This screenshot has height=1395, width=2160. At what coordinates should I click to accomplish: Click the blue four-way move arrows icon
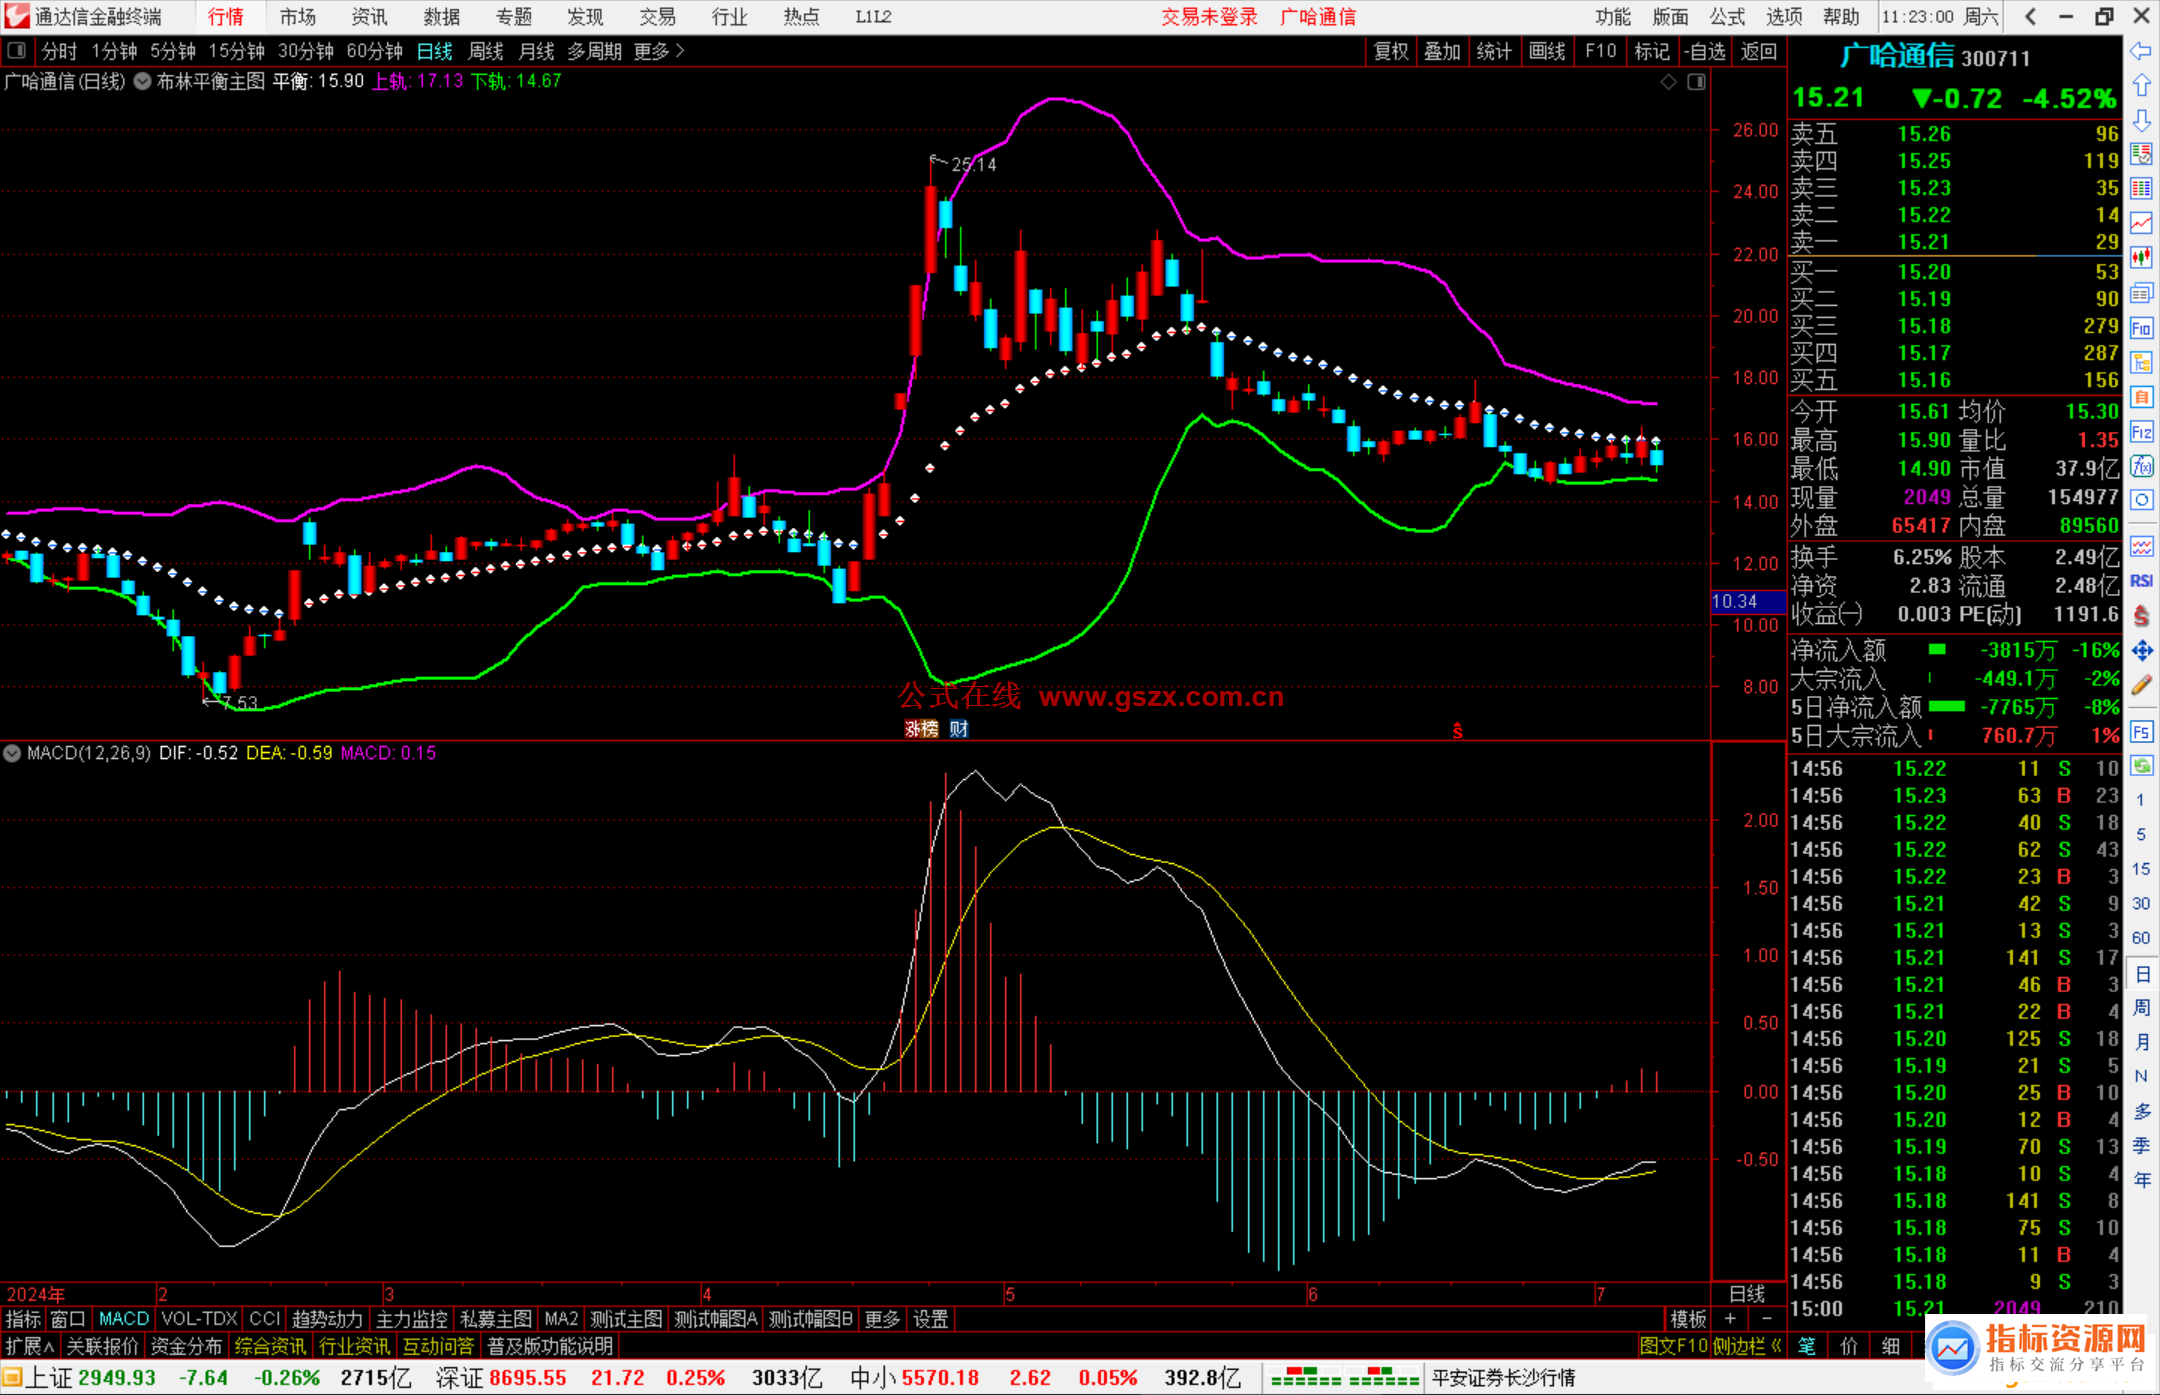click(2141, 651)
